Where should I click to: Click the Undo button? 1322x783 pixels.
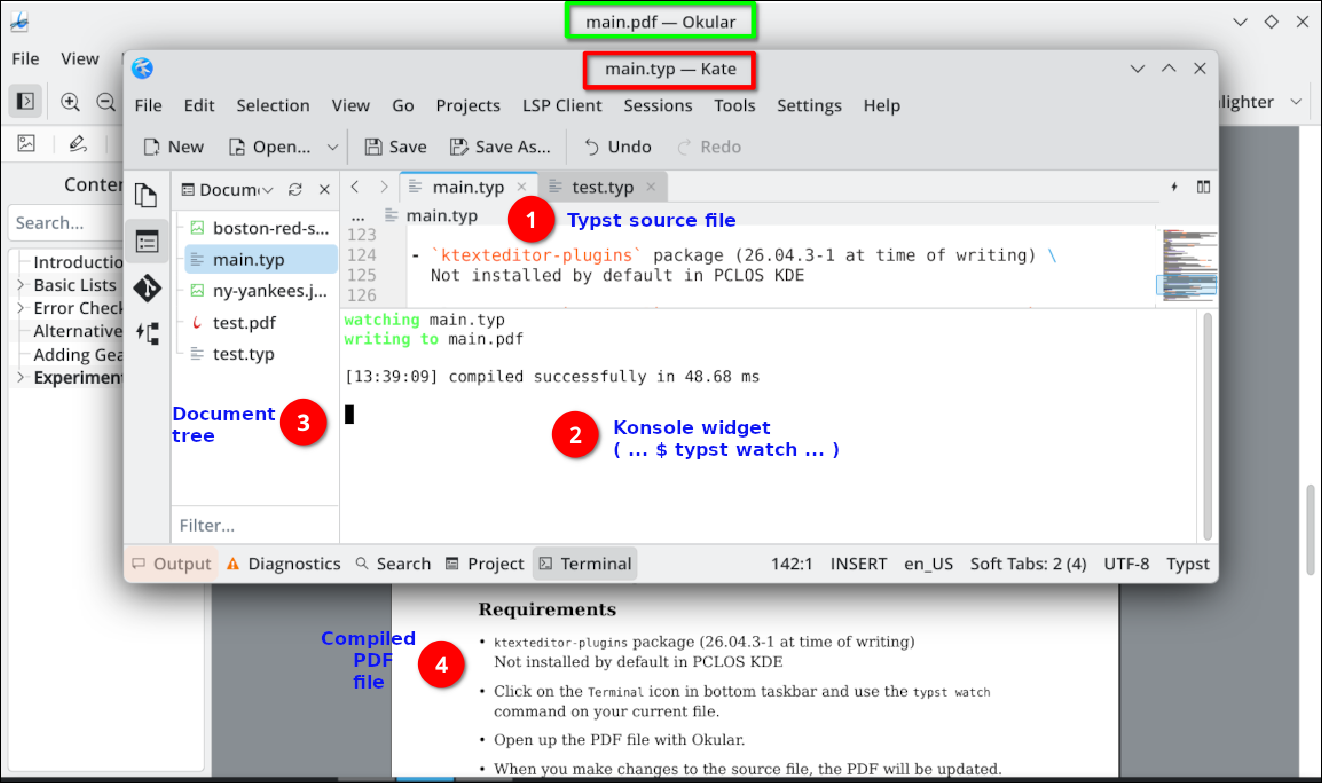pyautogui.click(x=617, y=147)
